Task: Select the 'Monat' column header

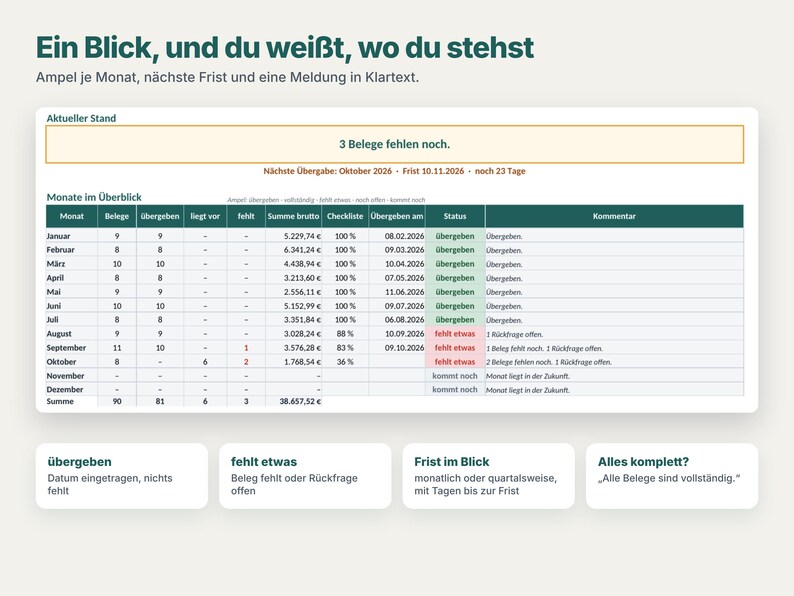Action: [71, 216]
